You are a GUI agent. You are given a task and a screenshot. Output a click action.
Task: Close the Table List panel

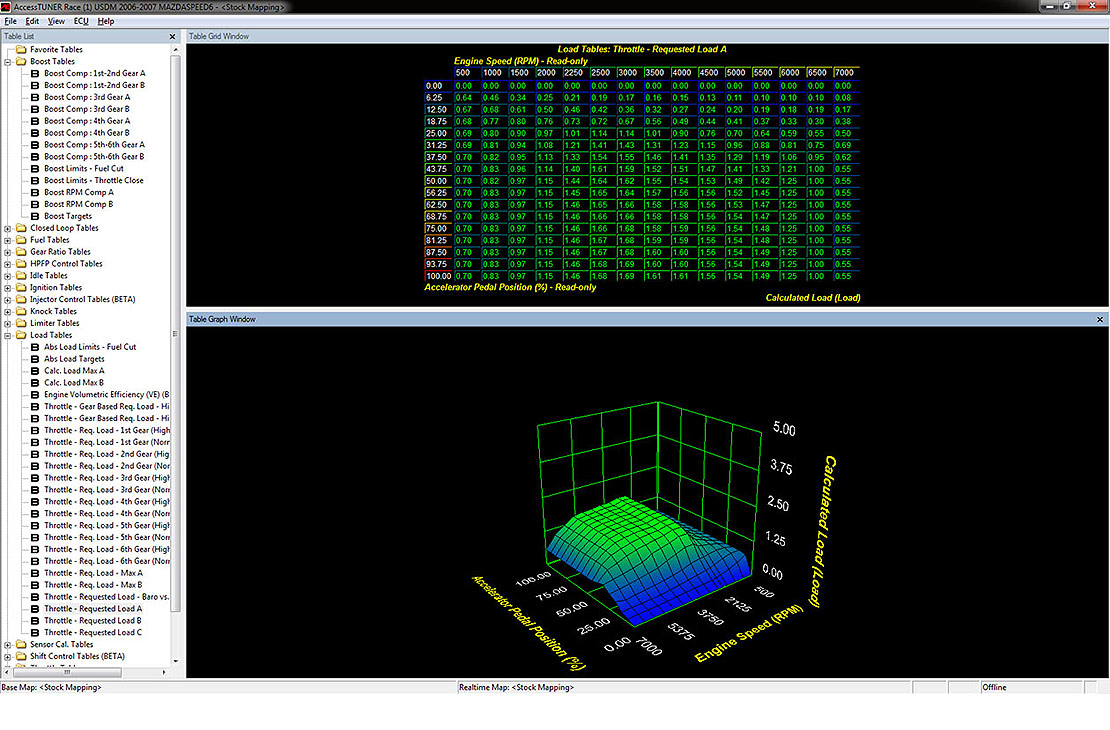coord(172,36)
